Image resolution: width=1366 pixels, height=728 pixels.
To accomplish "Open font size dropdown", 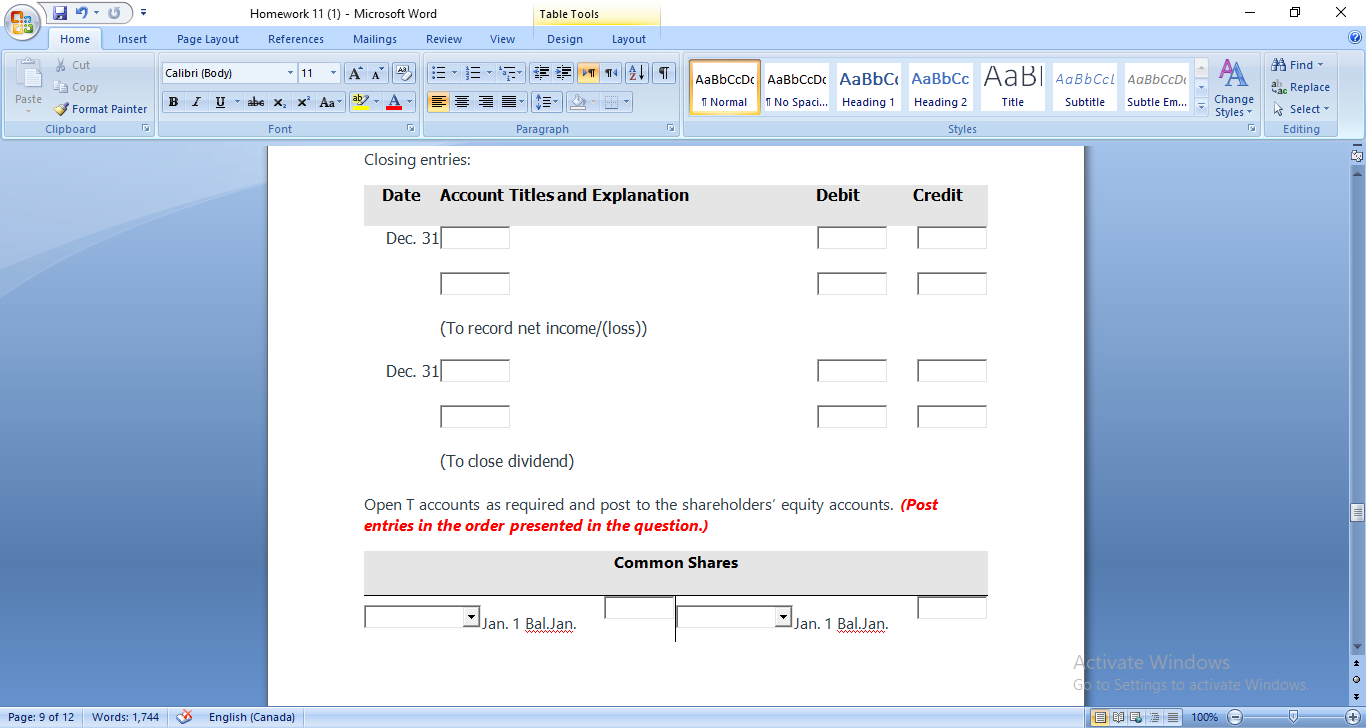I will 333,73.
